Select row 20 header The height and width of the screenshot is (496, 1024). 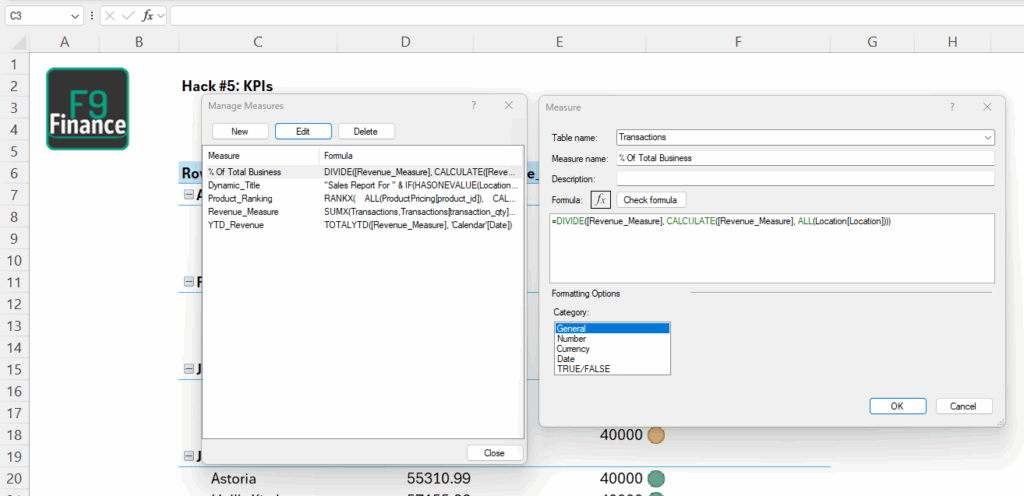point(14,479)
